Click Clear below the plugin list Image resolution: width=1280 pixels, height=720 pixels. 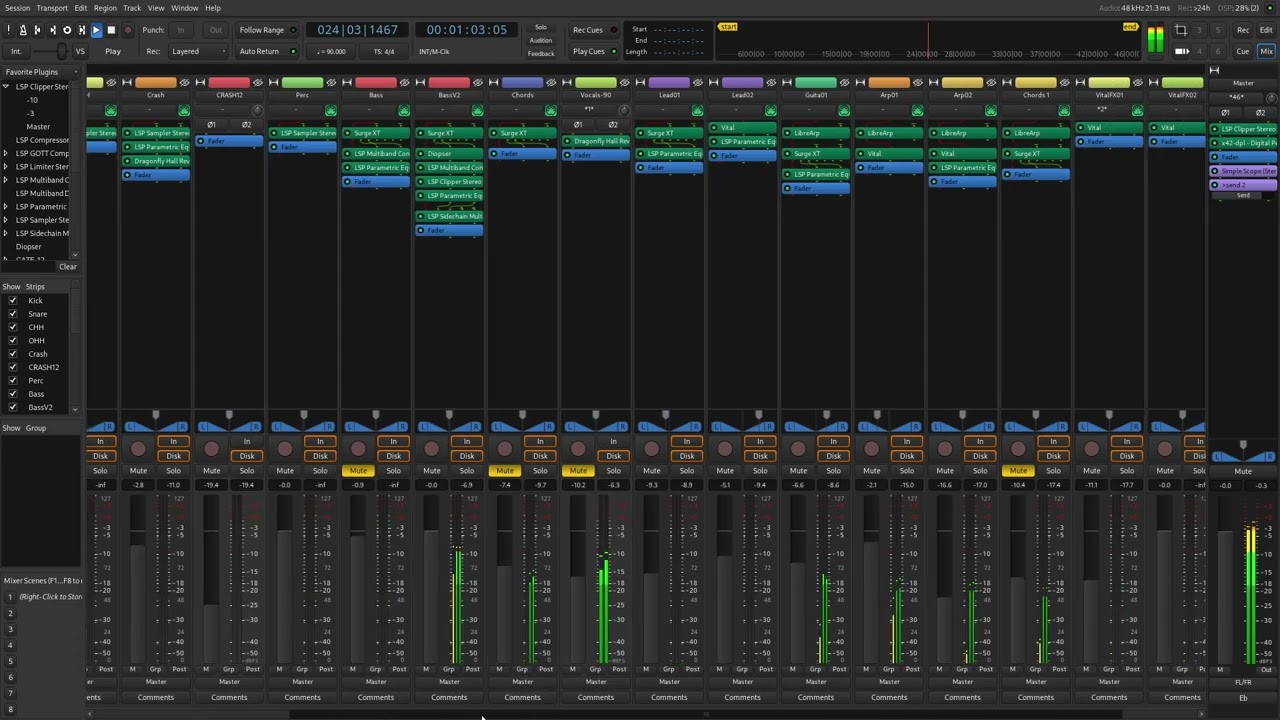(67, 267)
